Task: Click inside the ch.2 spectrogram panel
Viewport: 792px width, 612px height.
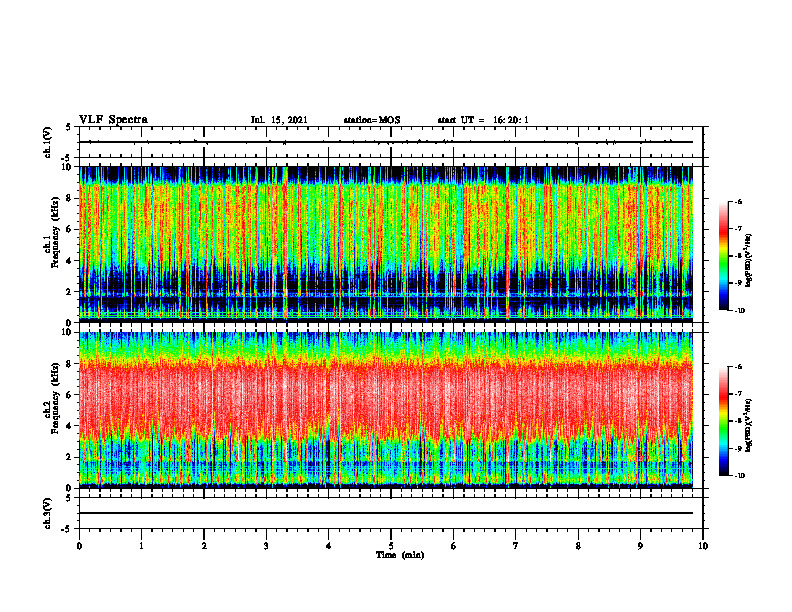Action: tap(386, 410)
